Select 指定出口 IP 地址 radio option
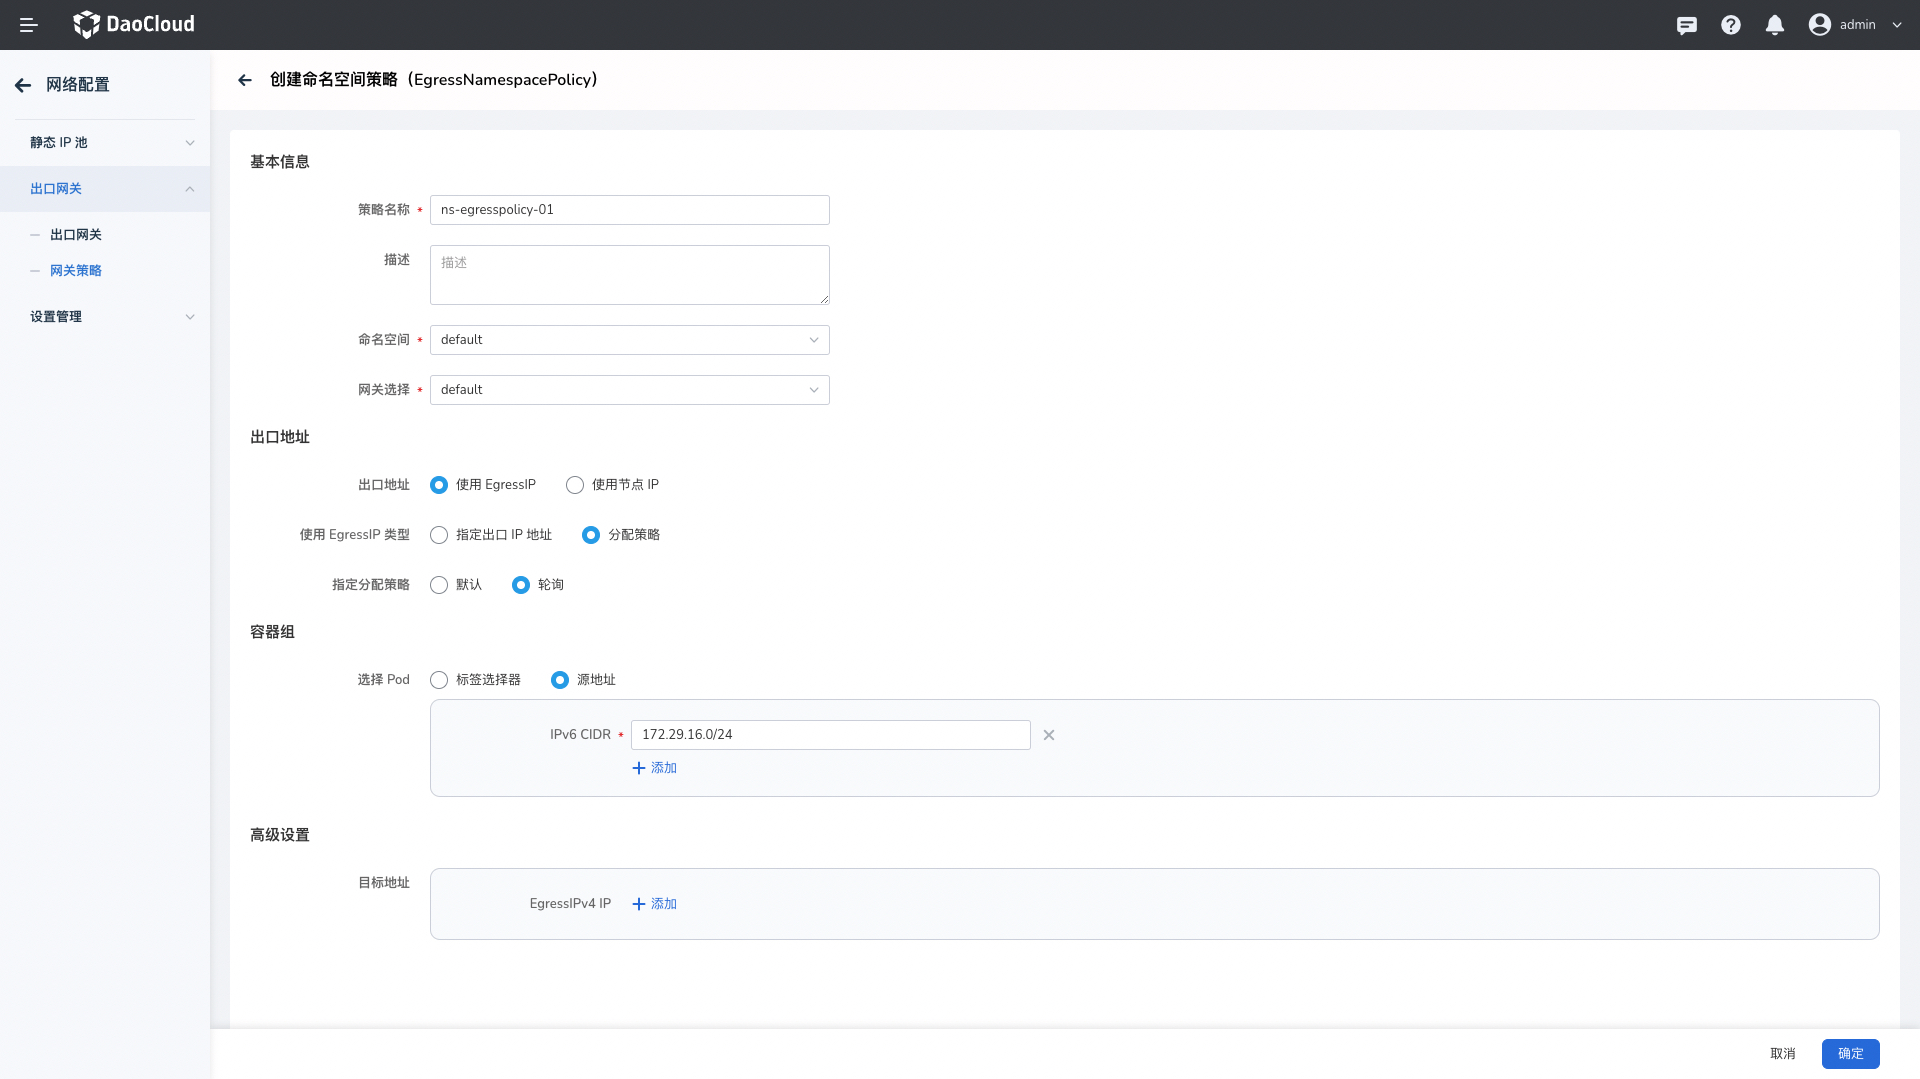This screenshot has width=1920, height=1079. point(439,535)
